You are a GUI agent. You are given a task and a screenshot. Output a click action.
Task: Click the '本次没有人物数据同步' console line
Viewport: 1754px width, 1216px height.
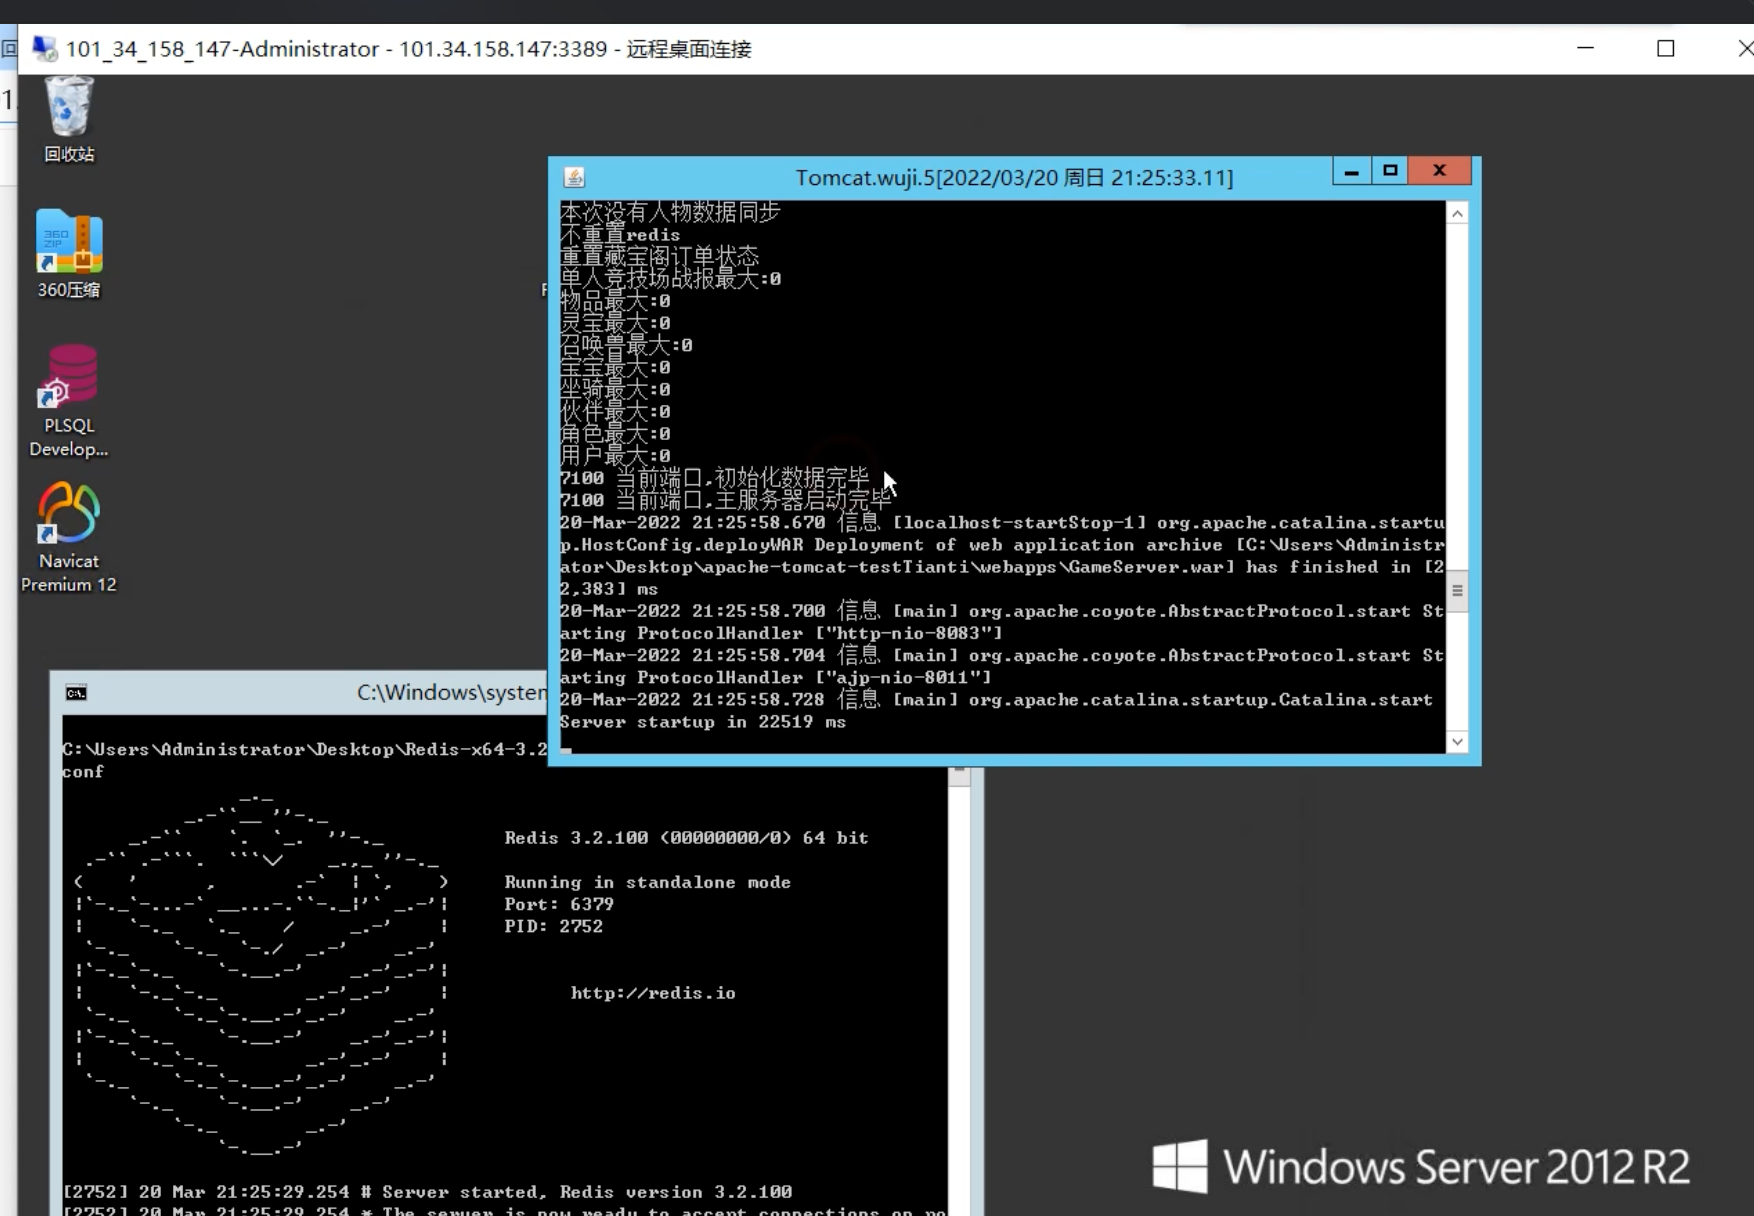(x=670, y=212)
